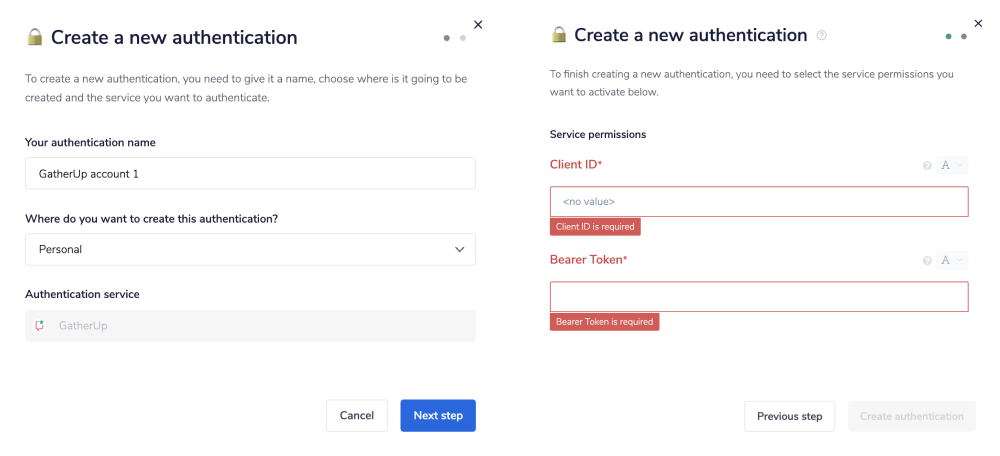
Task: Click the lock icon in the right dialog title
Action: [x=559, y=35]
